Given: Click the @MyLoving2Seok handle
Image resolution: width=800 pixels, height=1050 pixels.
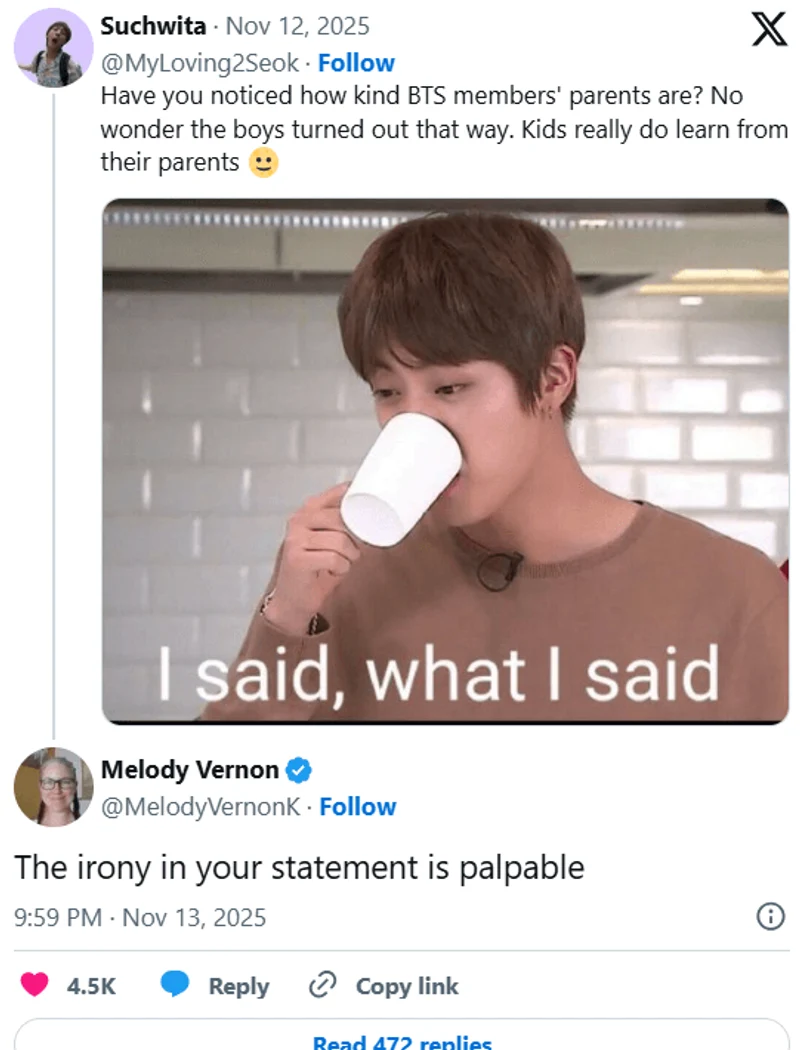Looking at the screenshot, I should pyautogui.click(x=200, y=63).
